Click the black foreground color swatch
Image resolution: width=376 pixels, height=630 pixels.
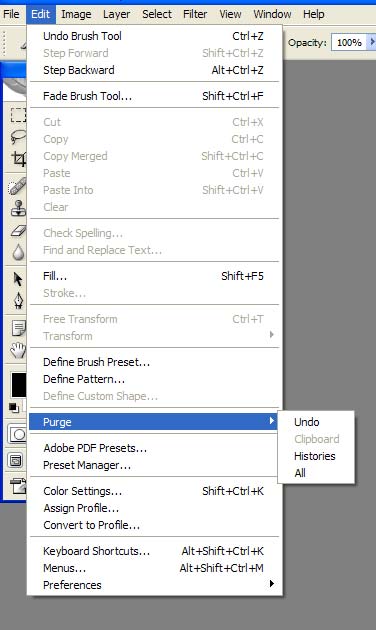point(18,385)
